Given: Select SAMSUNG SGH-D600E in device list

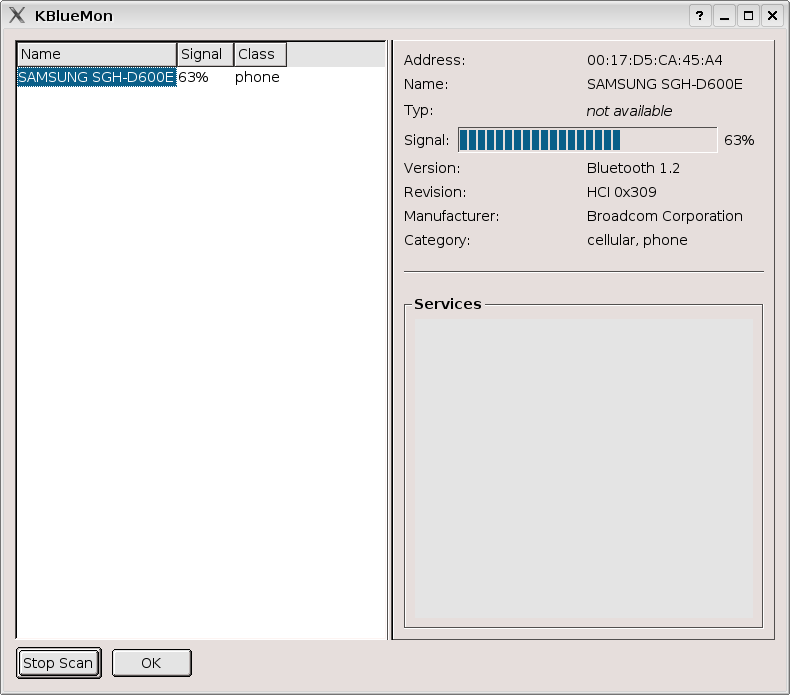Looking at the screenshot, I should tap(97, 77).
